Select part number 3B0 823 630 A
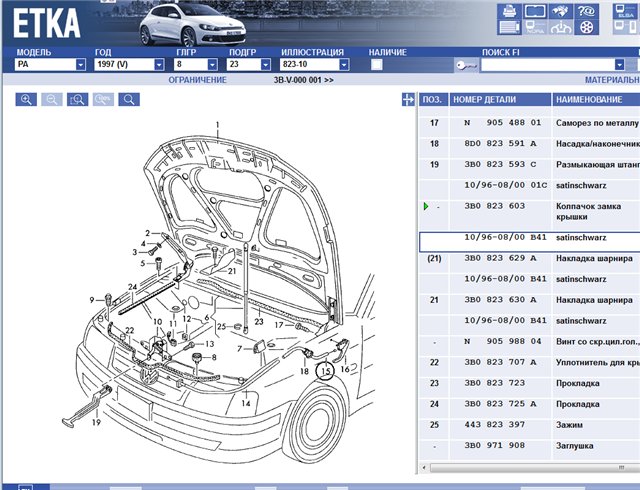Image resolution: width=640 pixels, height=490 pixels. [x=500, y=300]
